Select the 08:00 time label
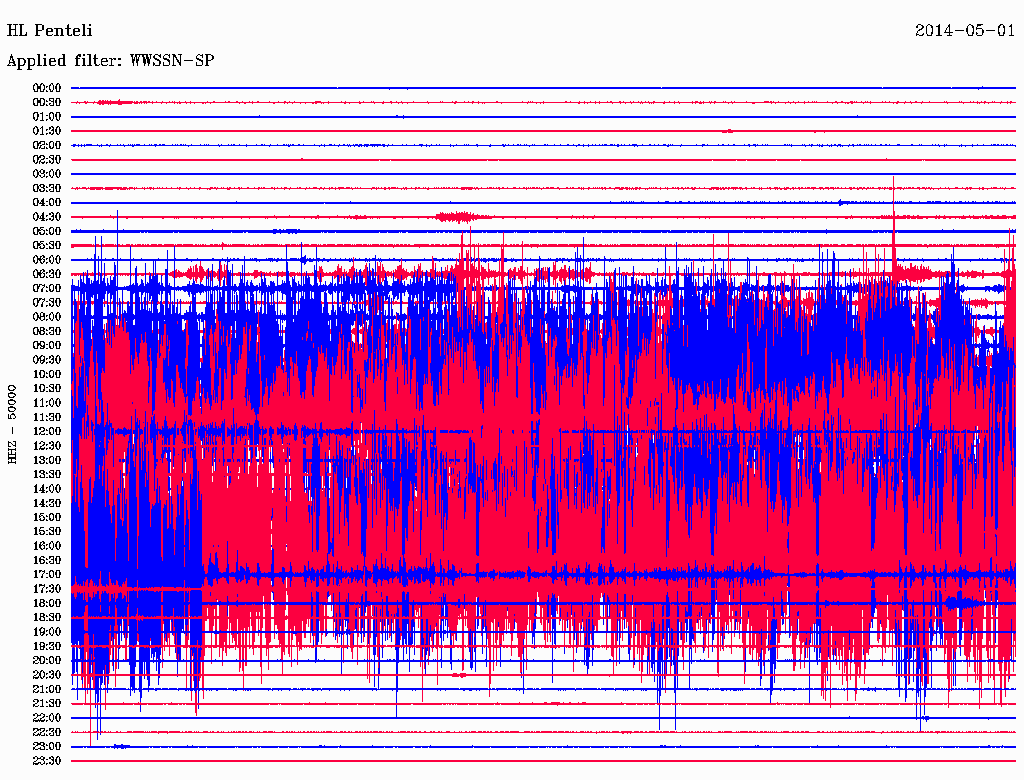The image size is (1024, 780). click(47, 317)
